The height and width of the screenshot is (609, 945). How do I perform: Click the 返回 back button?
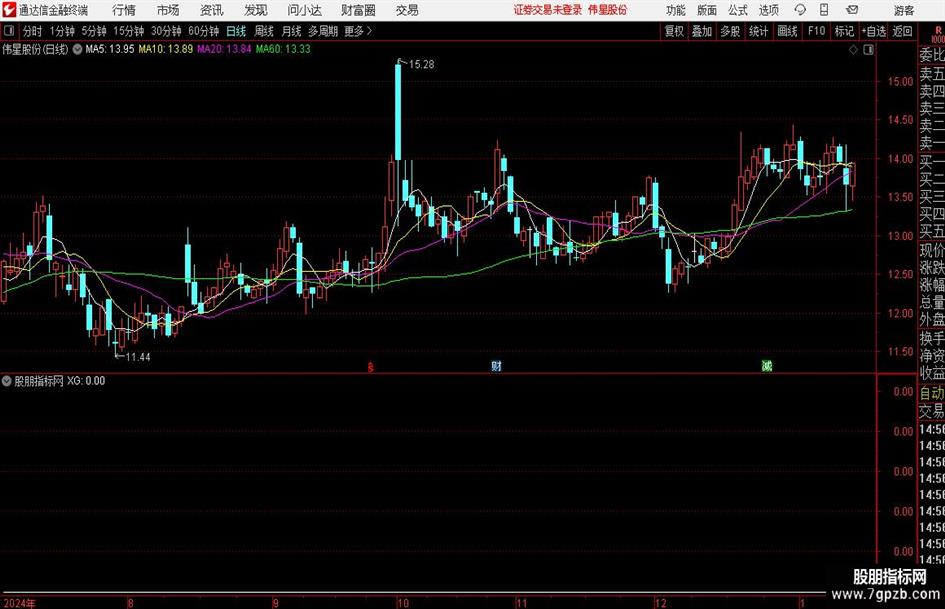[x=902, y=31]
